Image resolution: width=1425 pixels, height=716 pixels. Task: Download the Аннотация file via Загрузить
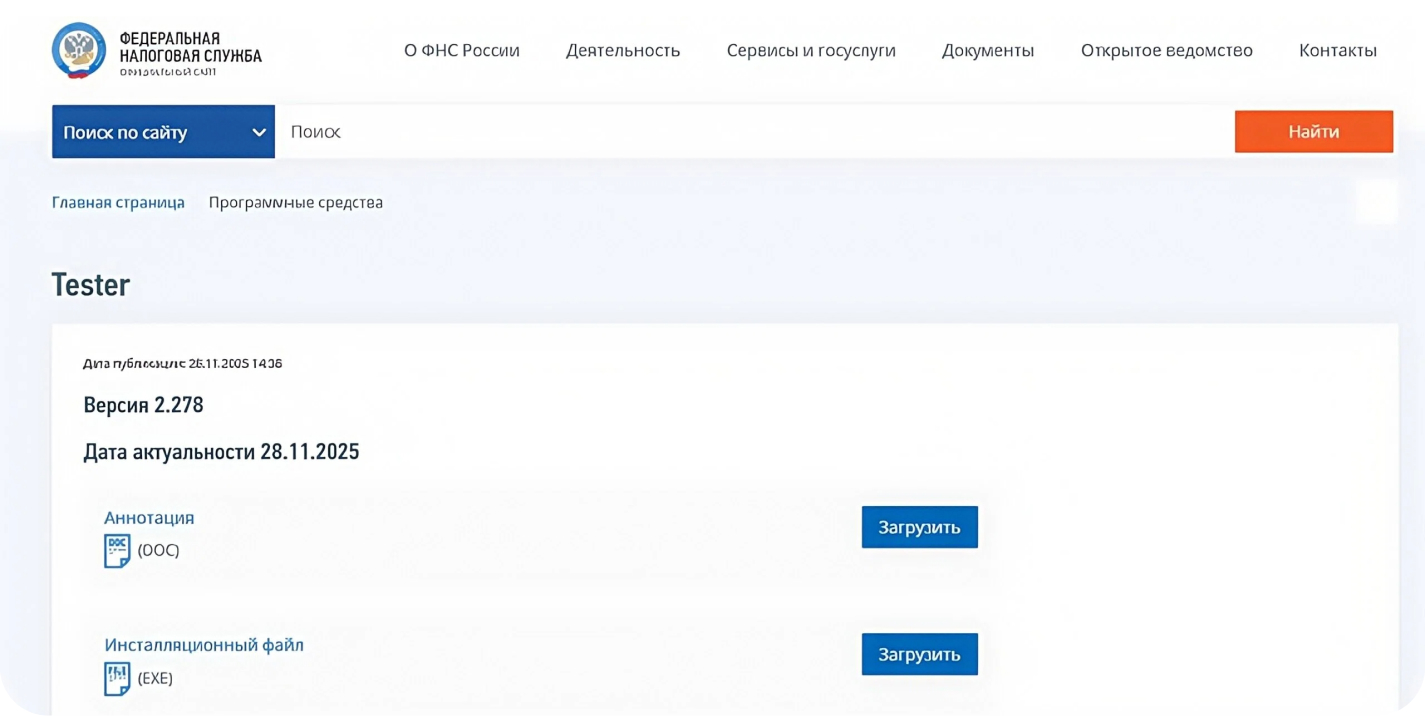coord(919,527)
